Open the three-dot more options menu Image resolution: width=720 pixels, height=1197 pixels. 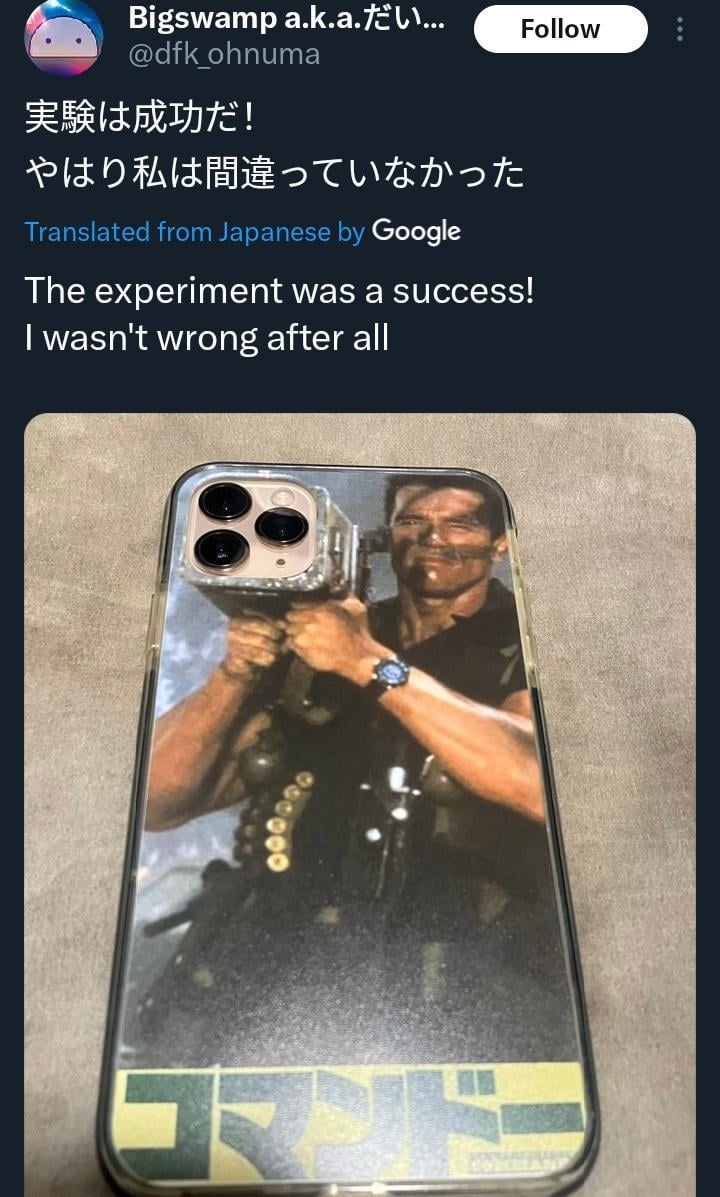tap(680, 30)
